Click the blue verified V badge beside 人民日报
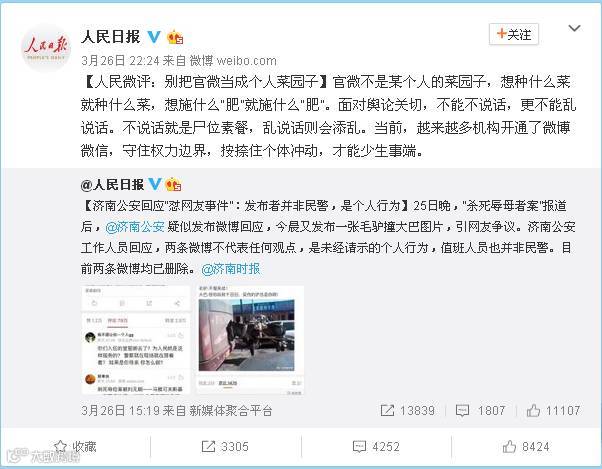This screenshot has height=469, width=602. click(x=154, y=36)
